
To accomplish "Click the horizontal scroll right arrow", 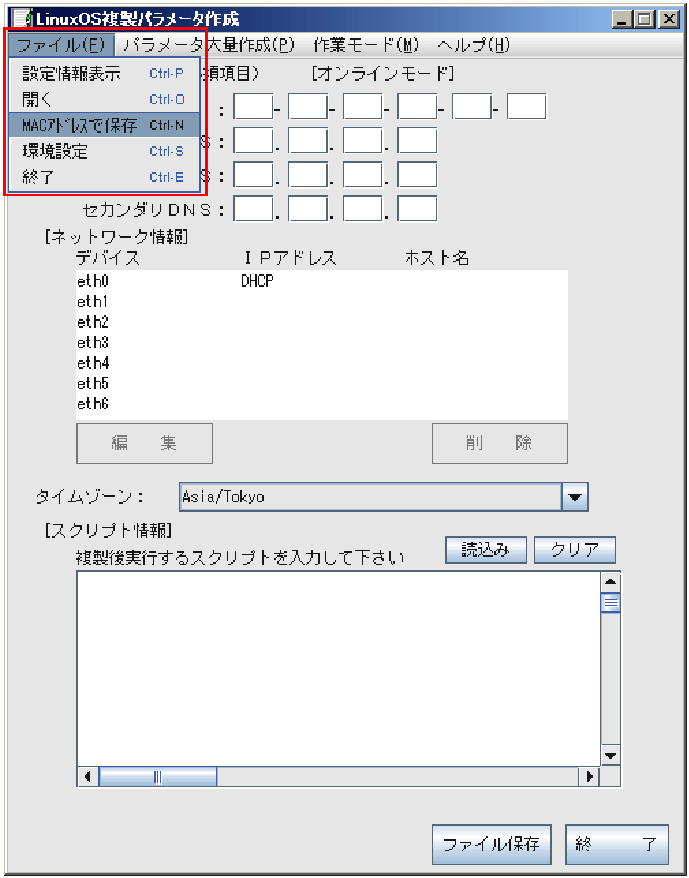I will (589, 777).
